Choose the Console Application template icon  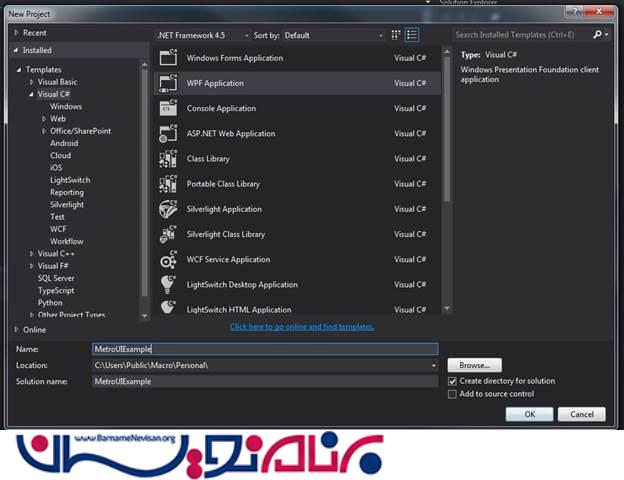(x=168, y=108)
